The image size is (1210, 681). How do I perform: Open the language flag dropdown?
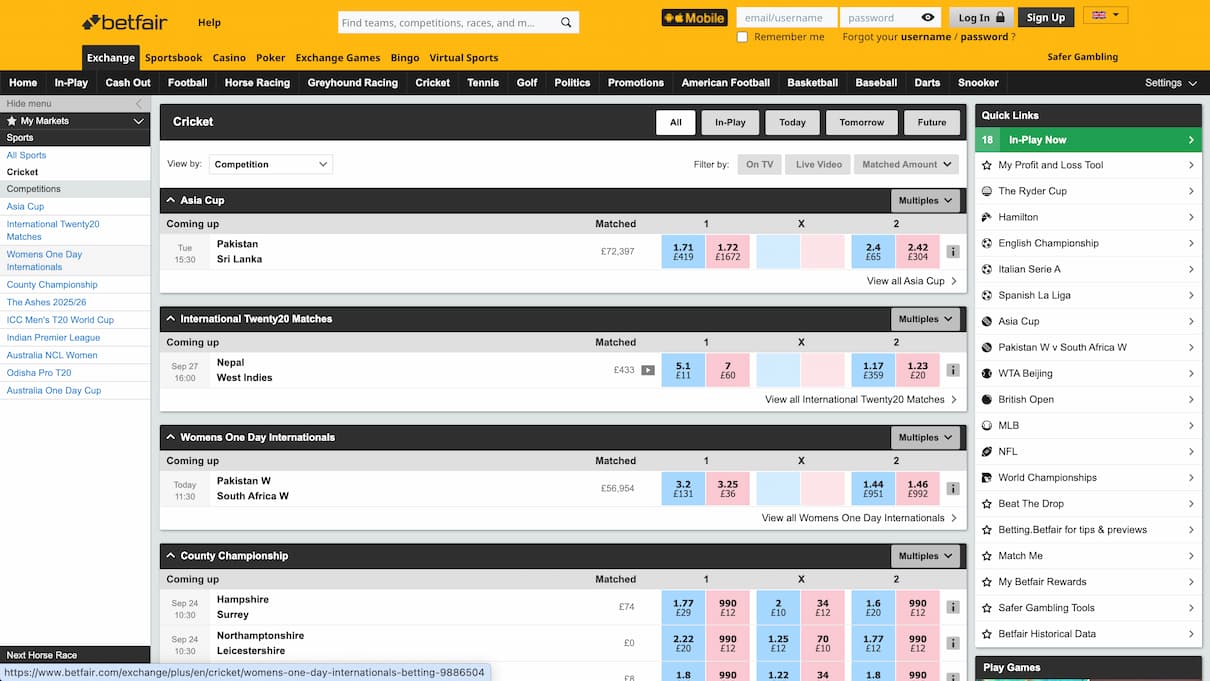pyautogui.click(x=1105, y=15)
